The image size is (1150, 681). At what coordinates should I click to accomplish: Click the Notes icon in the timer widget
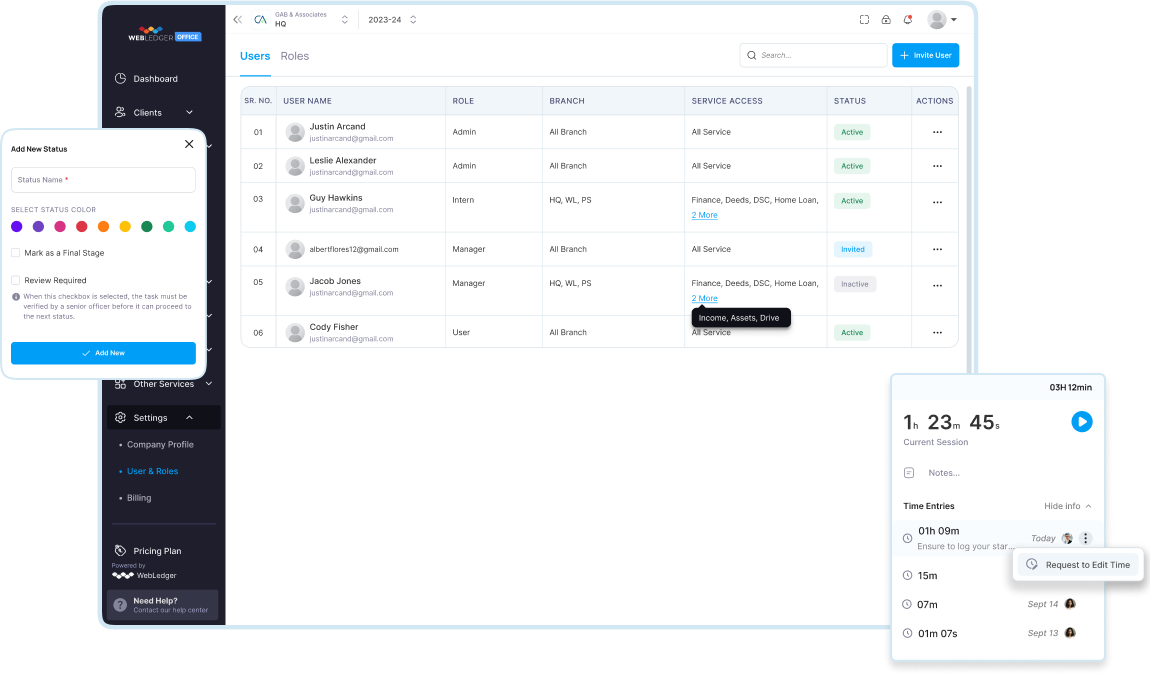coord(909,472)
